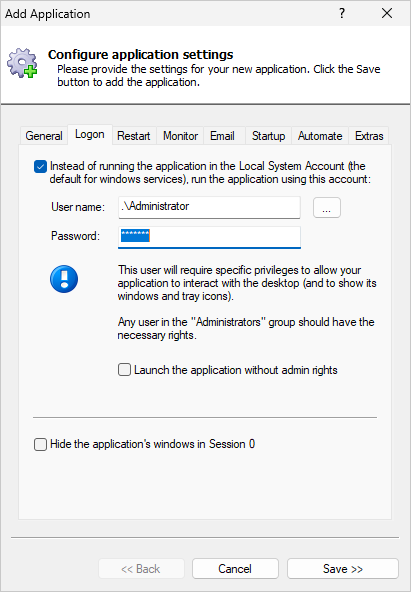View the Automate tab
Viewport: 411px width, 592px height.
tap(320, 136)
